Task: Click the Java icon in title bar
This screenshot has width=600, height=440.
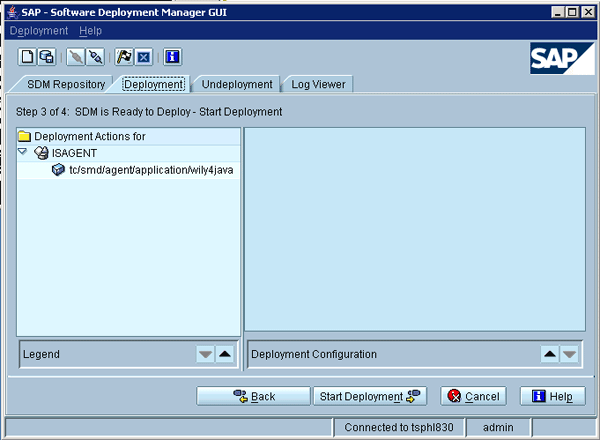Action: click(13, 12)
